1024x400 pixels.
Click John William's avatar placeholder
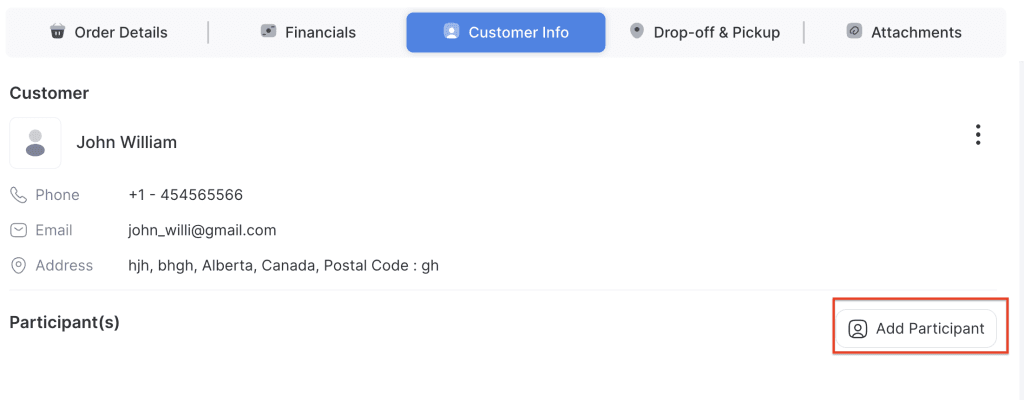(35, 142)
